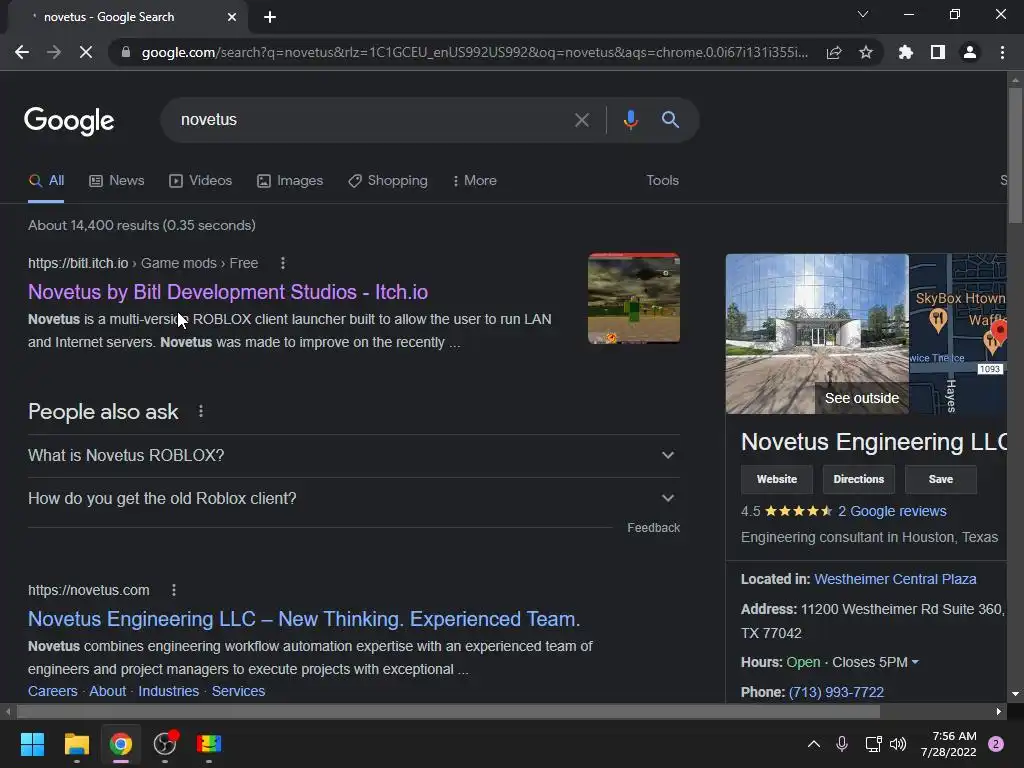Click the forward navigation arrow

(54, 52)
